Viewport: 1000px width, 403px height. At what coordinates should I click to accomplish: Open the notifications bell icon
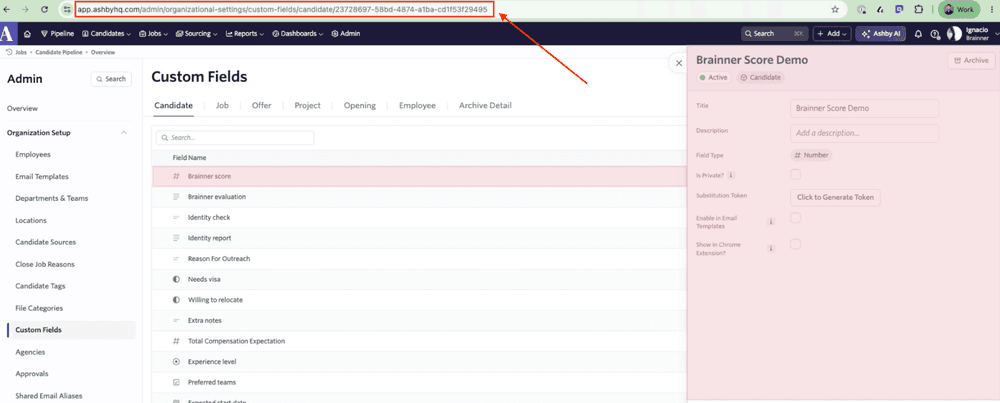click(x=918, y=34)
